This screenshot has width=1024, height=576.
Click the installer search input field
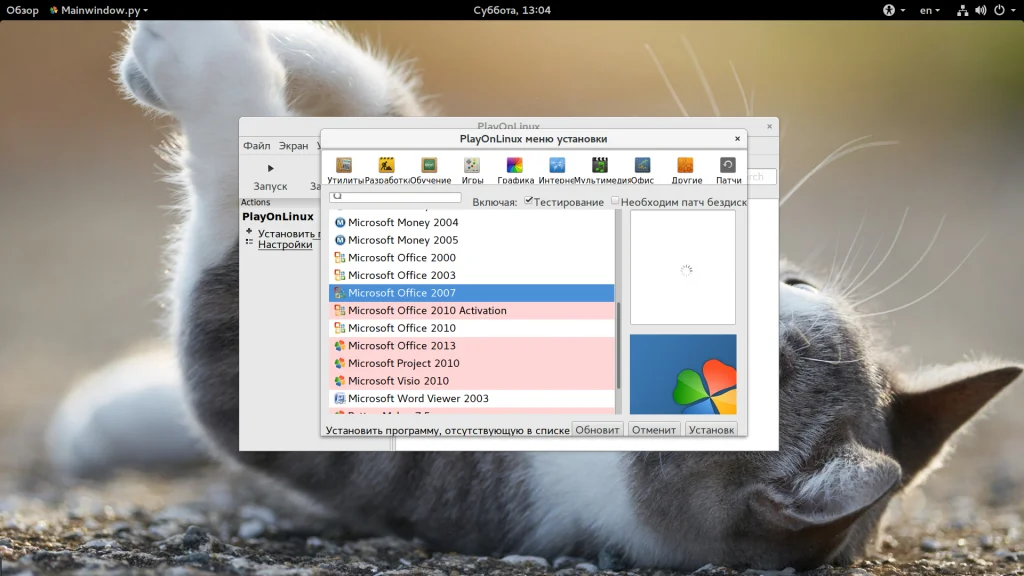pos(396,197)
